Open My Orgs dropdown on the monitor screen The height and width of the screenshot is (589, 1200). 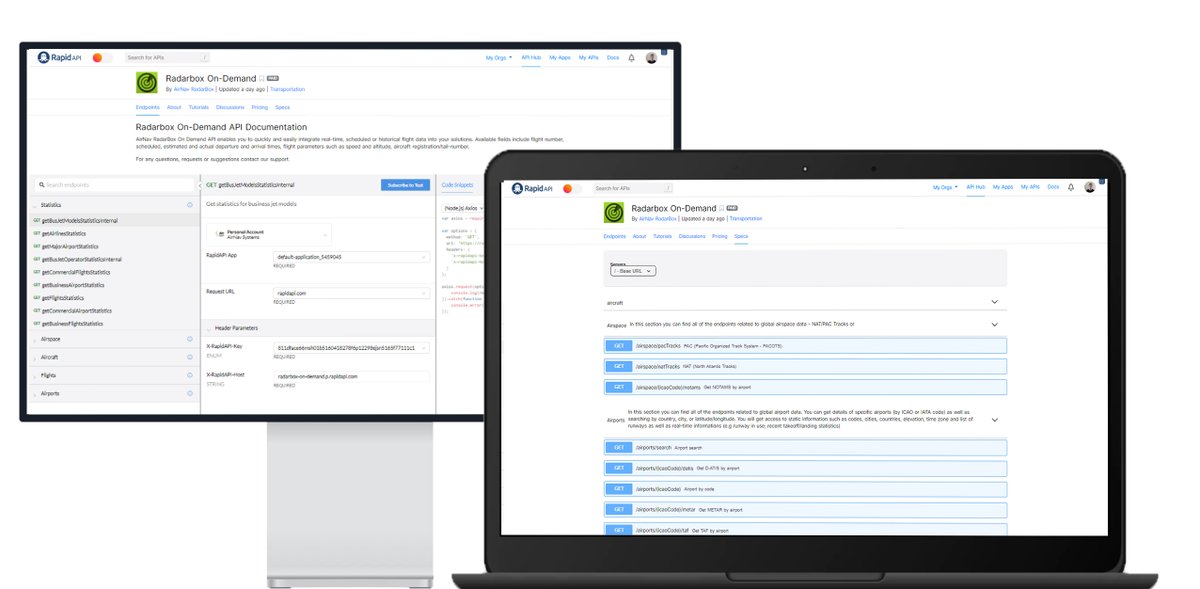(x=498, y=58)
